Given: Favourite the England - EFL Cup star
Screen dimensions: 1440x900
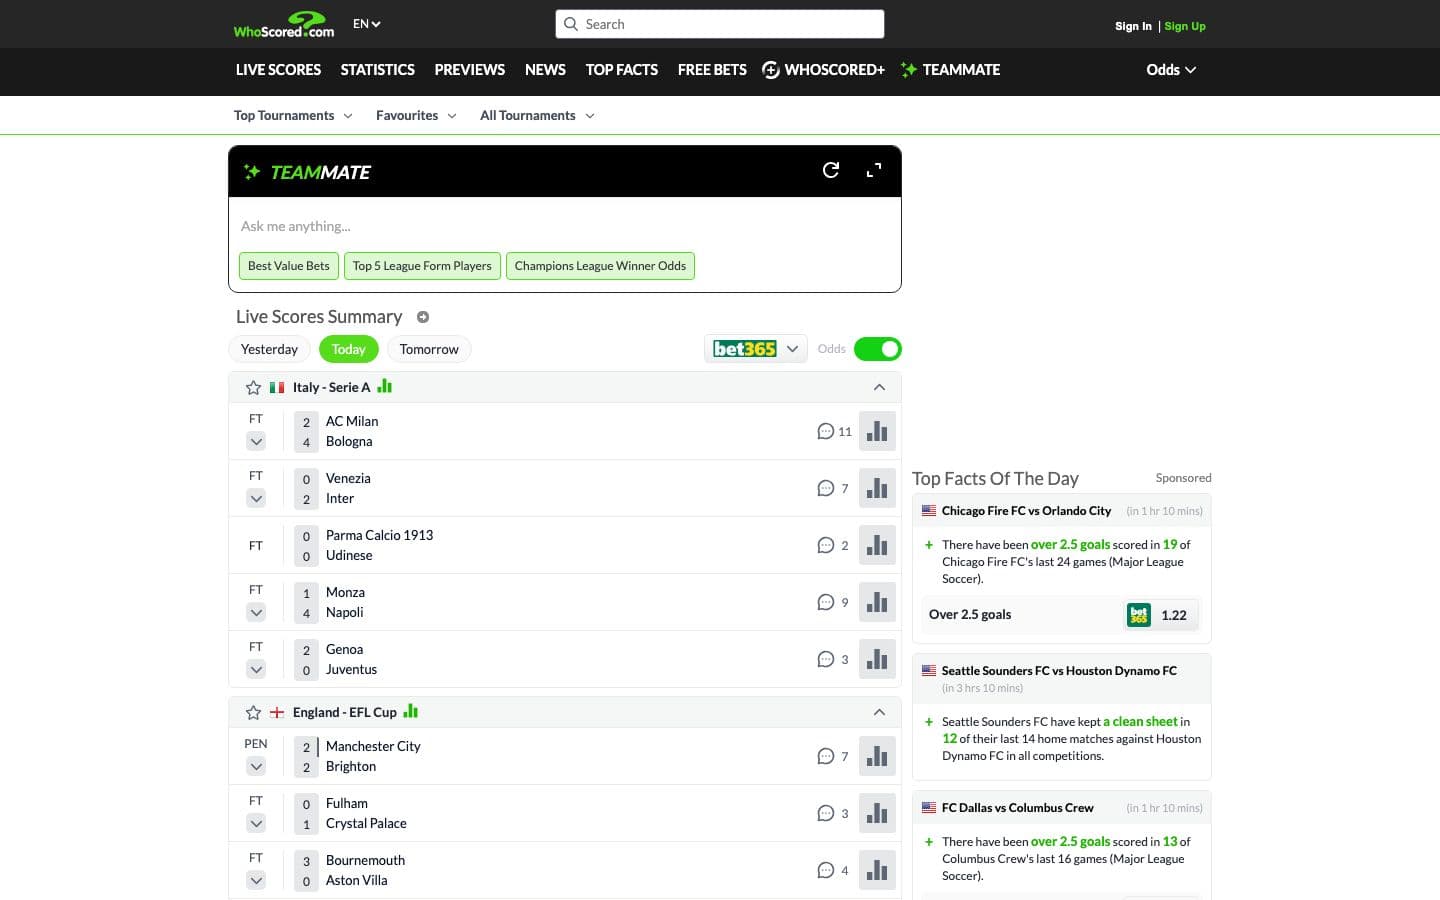Looking at the screenshot, I should point(253,712).
